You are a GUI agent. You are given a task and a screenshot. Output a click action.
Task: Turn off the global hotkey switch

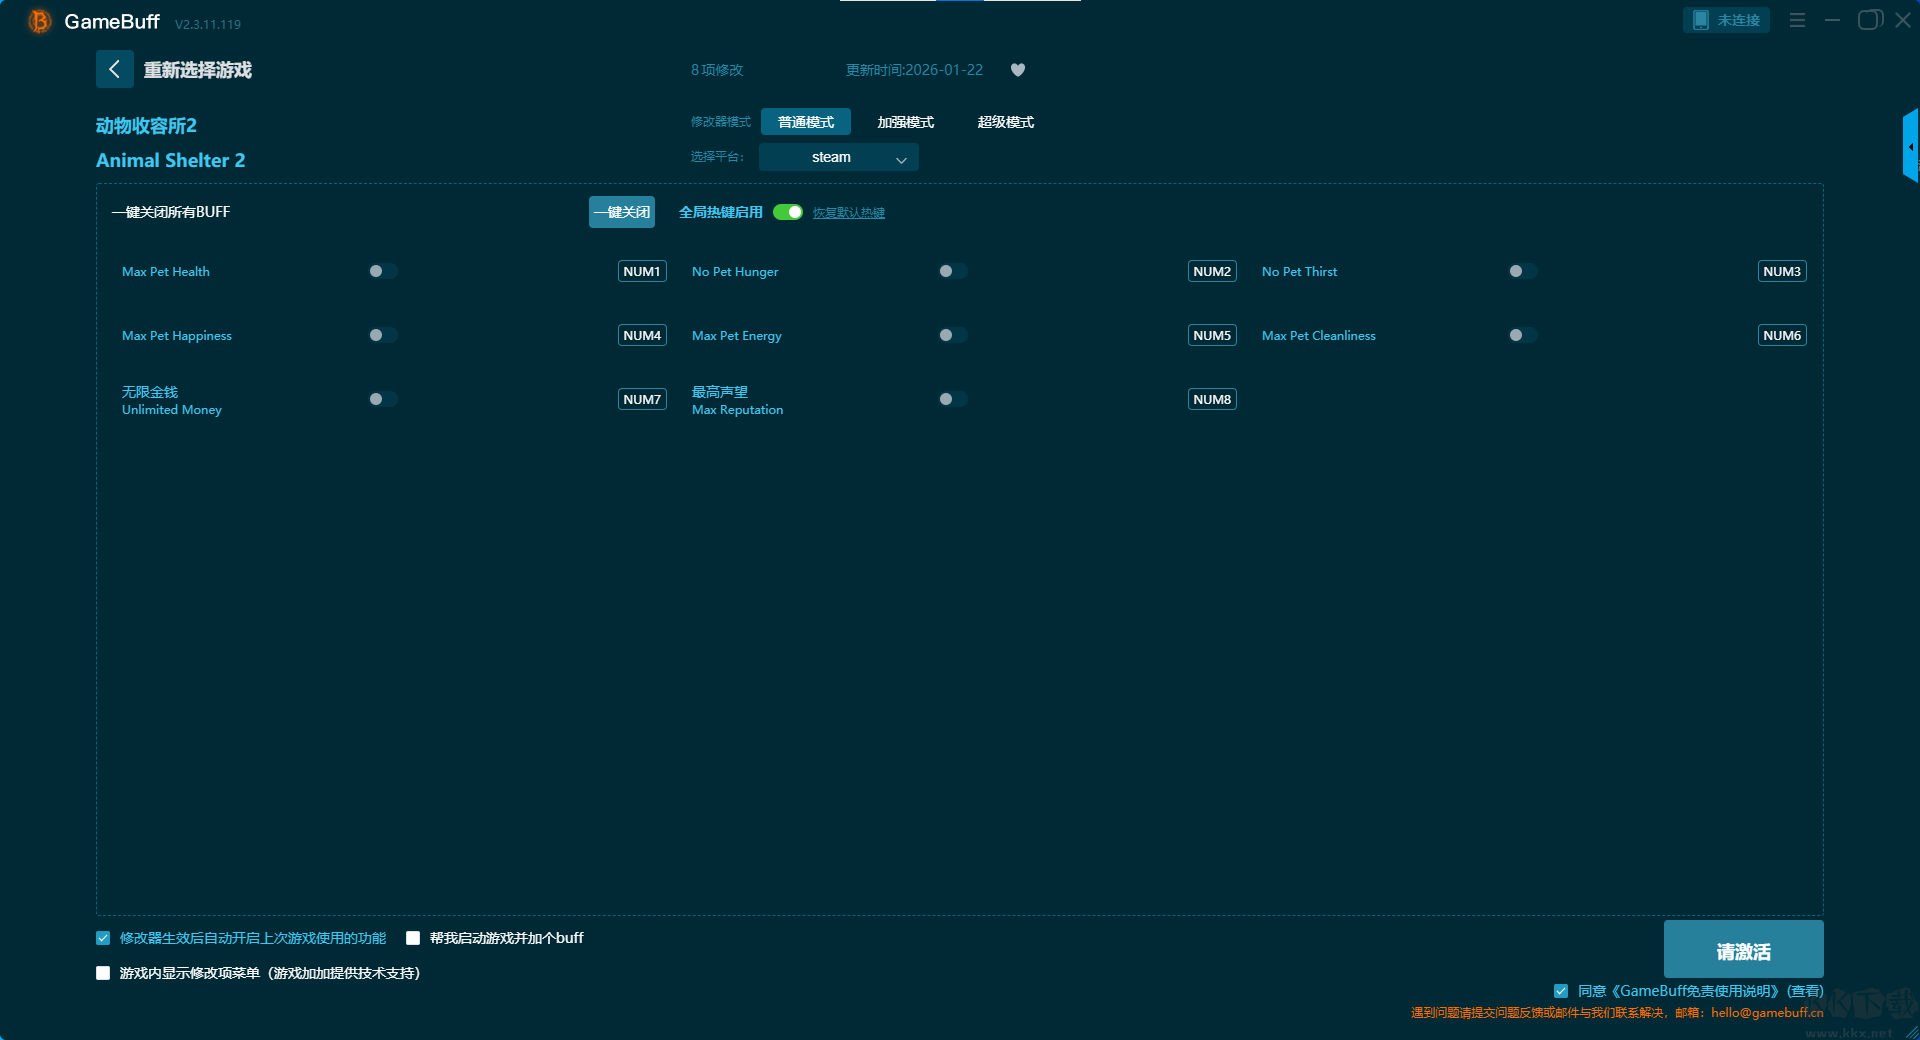point(788,212)
